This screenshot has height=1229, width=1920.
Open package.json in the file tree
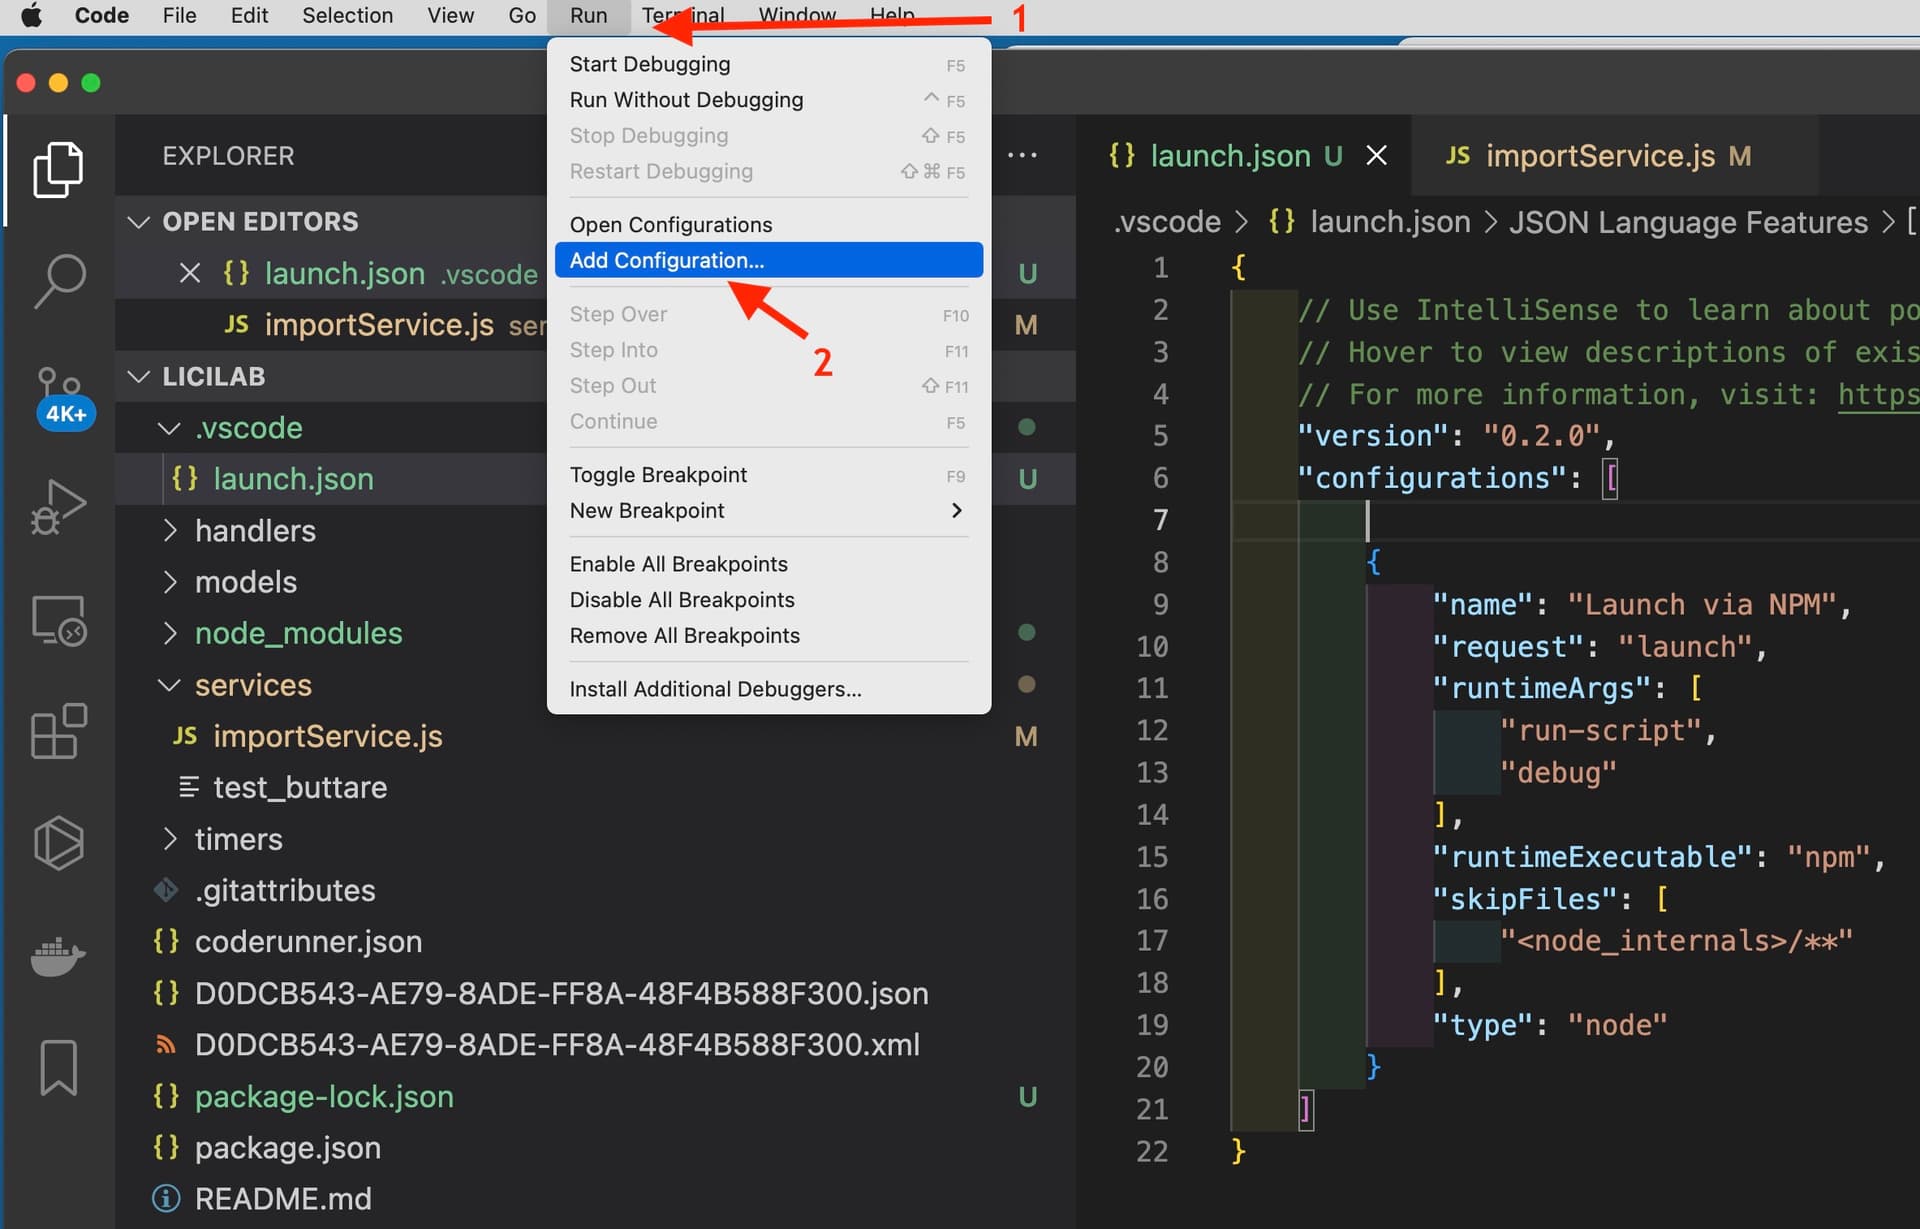pos(287,1148)
